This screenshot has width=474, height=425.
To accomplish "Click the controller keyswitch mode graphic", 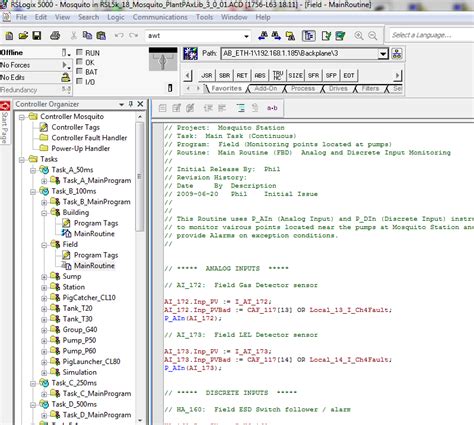I will pyautogui.click(x=163, y=59).
